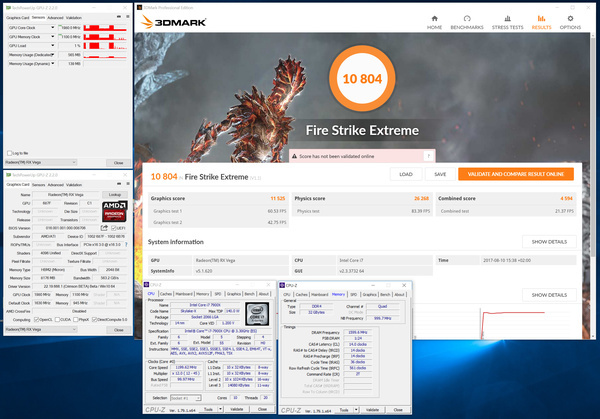Open the About tab in CPU-Z CPU window
The width and height of the screenshot is (600, 419).
pos(264,294)
